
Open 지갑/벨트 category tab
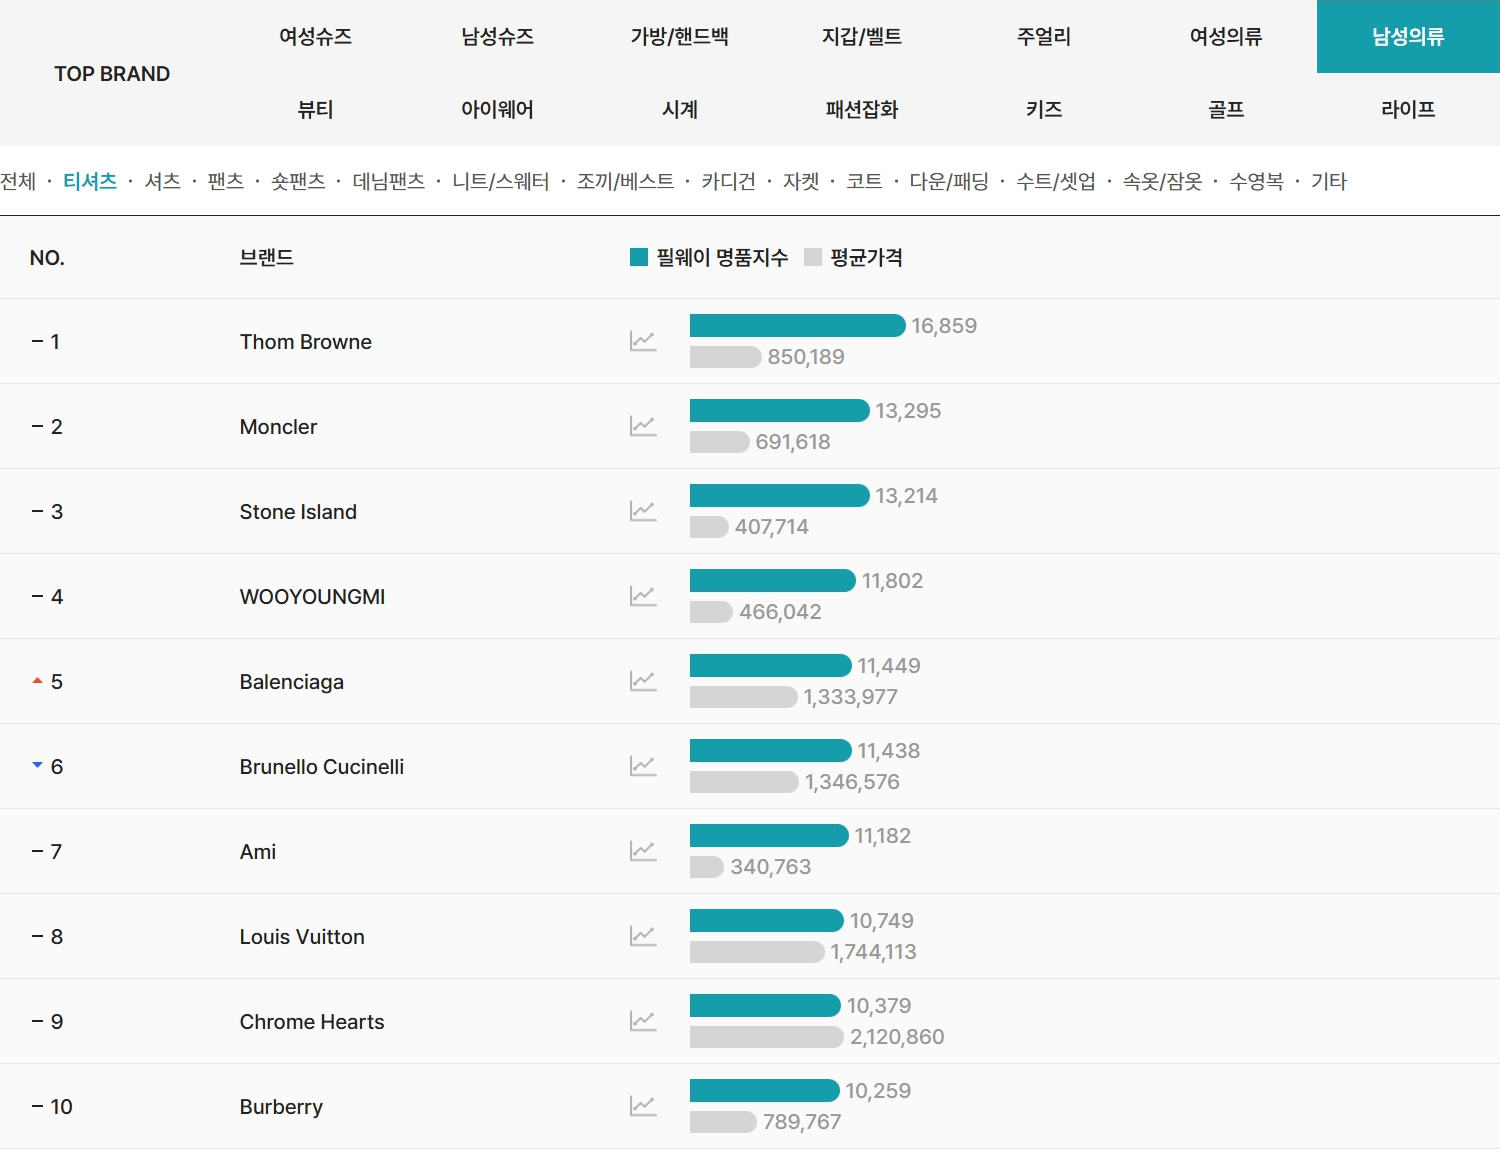coord(861,37)
